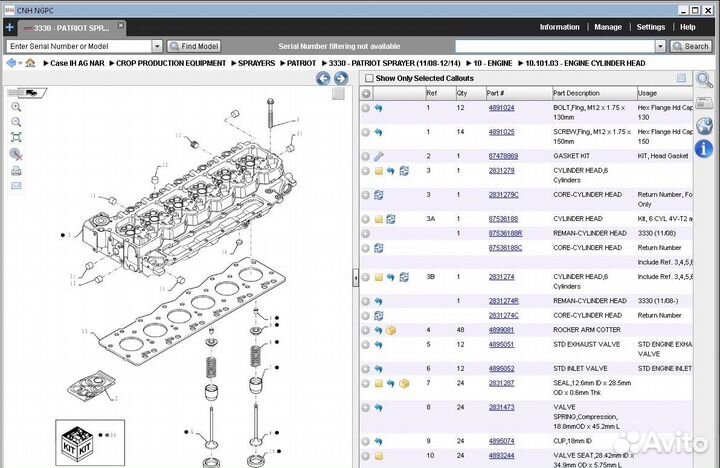Open the Manage menu
This screenshot has width=720, height=468.
point(607,27)
